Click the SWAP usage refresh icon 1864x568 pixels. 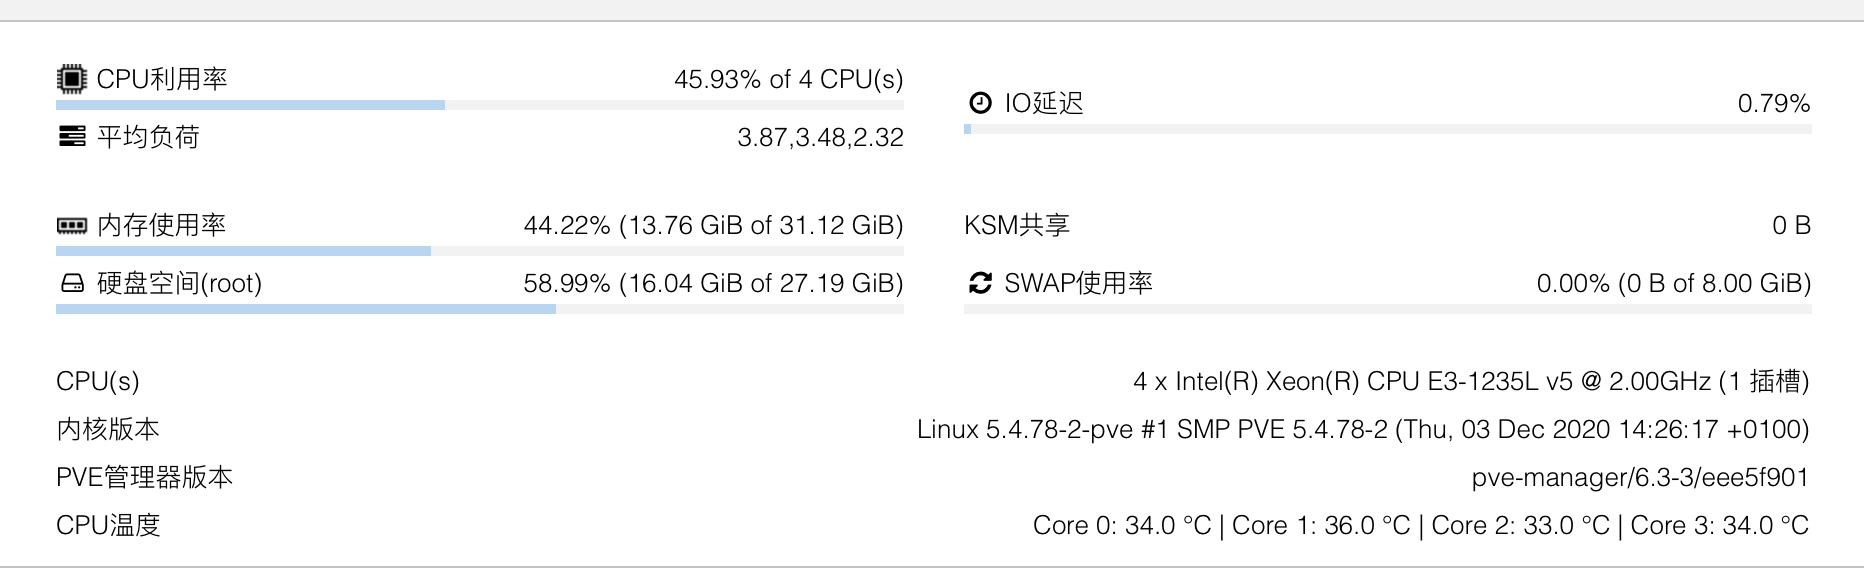[x=980, y=283]
